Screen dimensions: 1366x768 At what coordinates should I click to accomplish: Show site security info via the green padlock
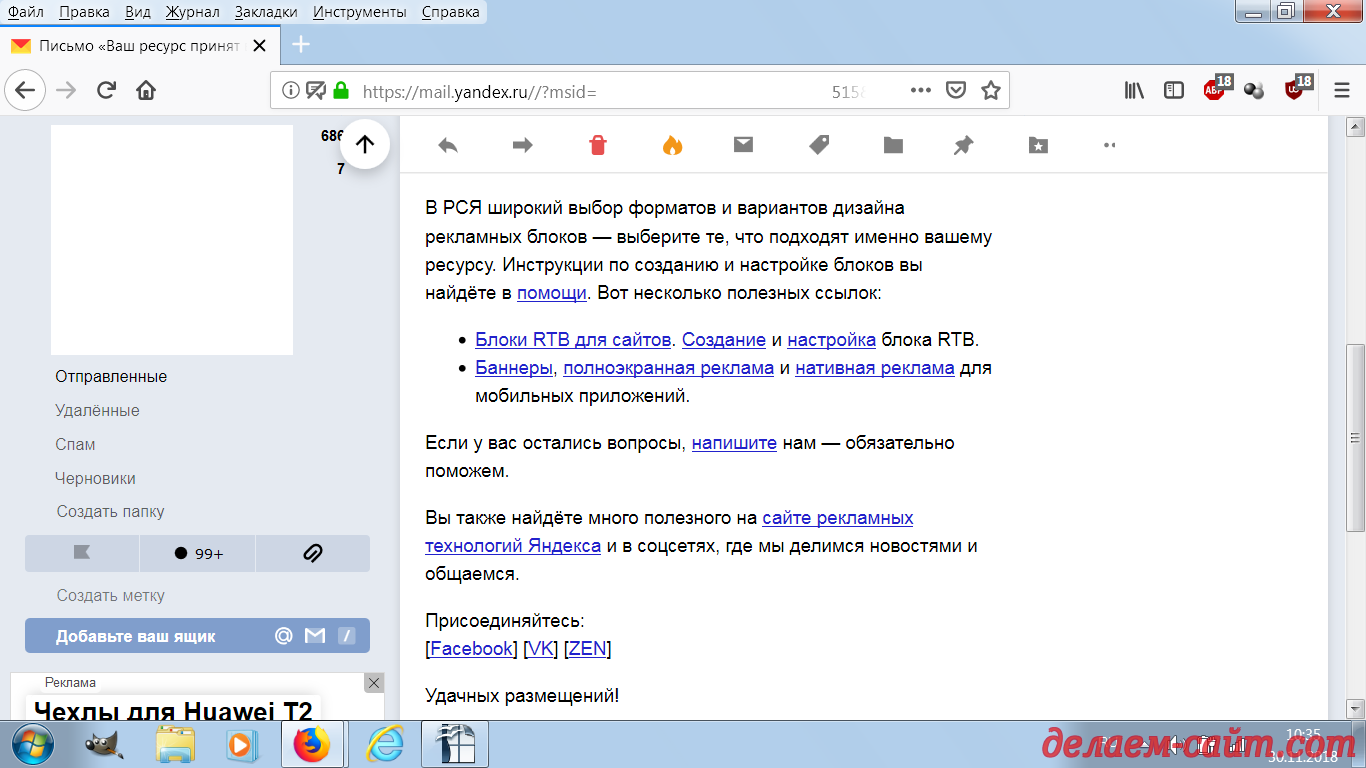(x=341, y=90)
